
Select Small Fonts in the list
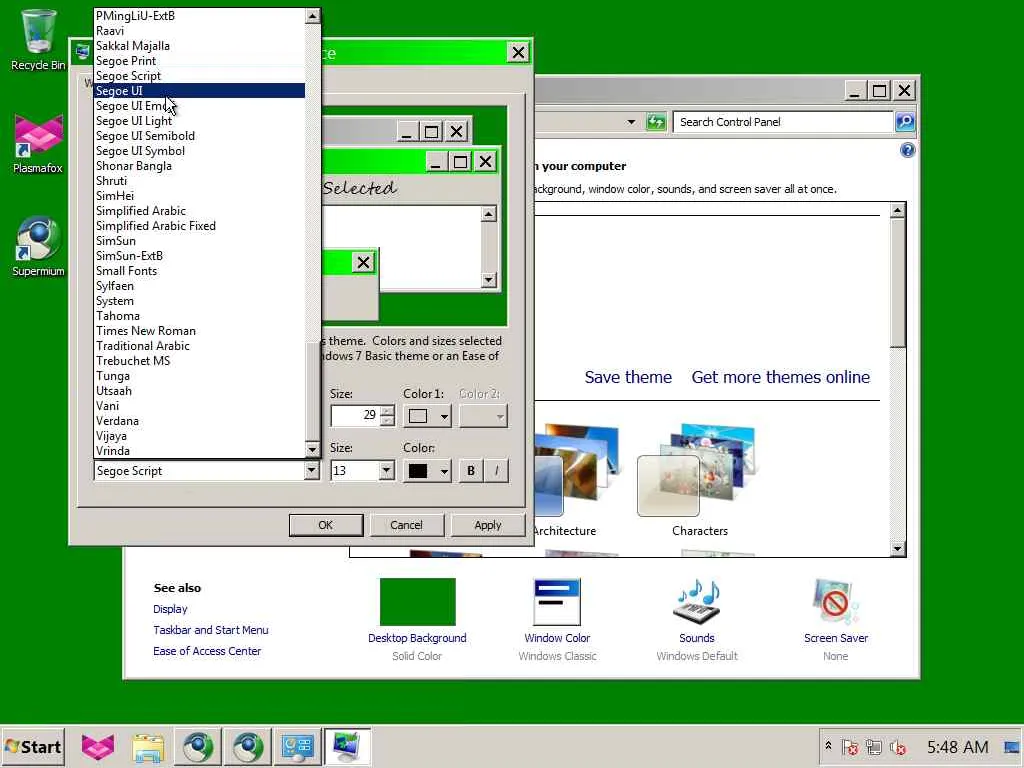[x=199, y=270]
